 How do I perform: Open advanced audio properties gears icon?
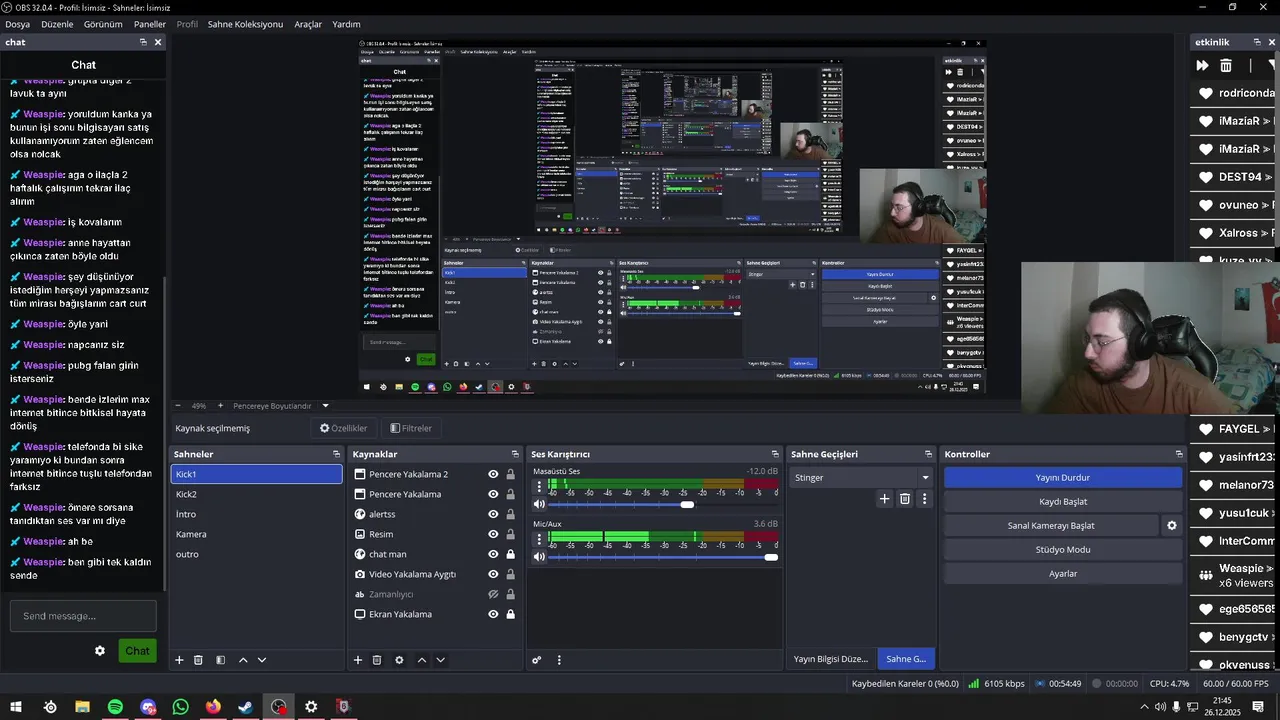[537, 660]
